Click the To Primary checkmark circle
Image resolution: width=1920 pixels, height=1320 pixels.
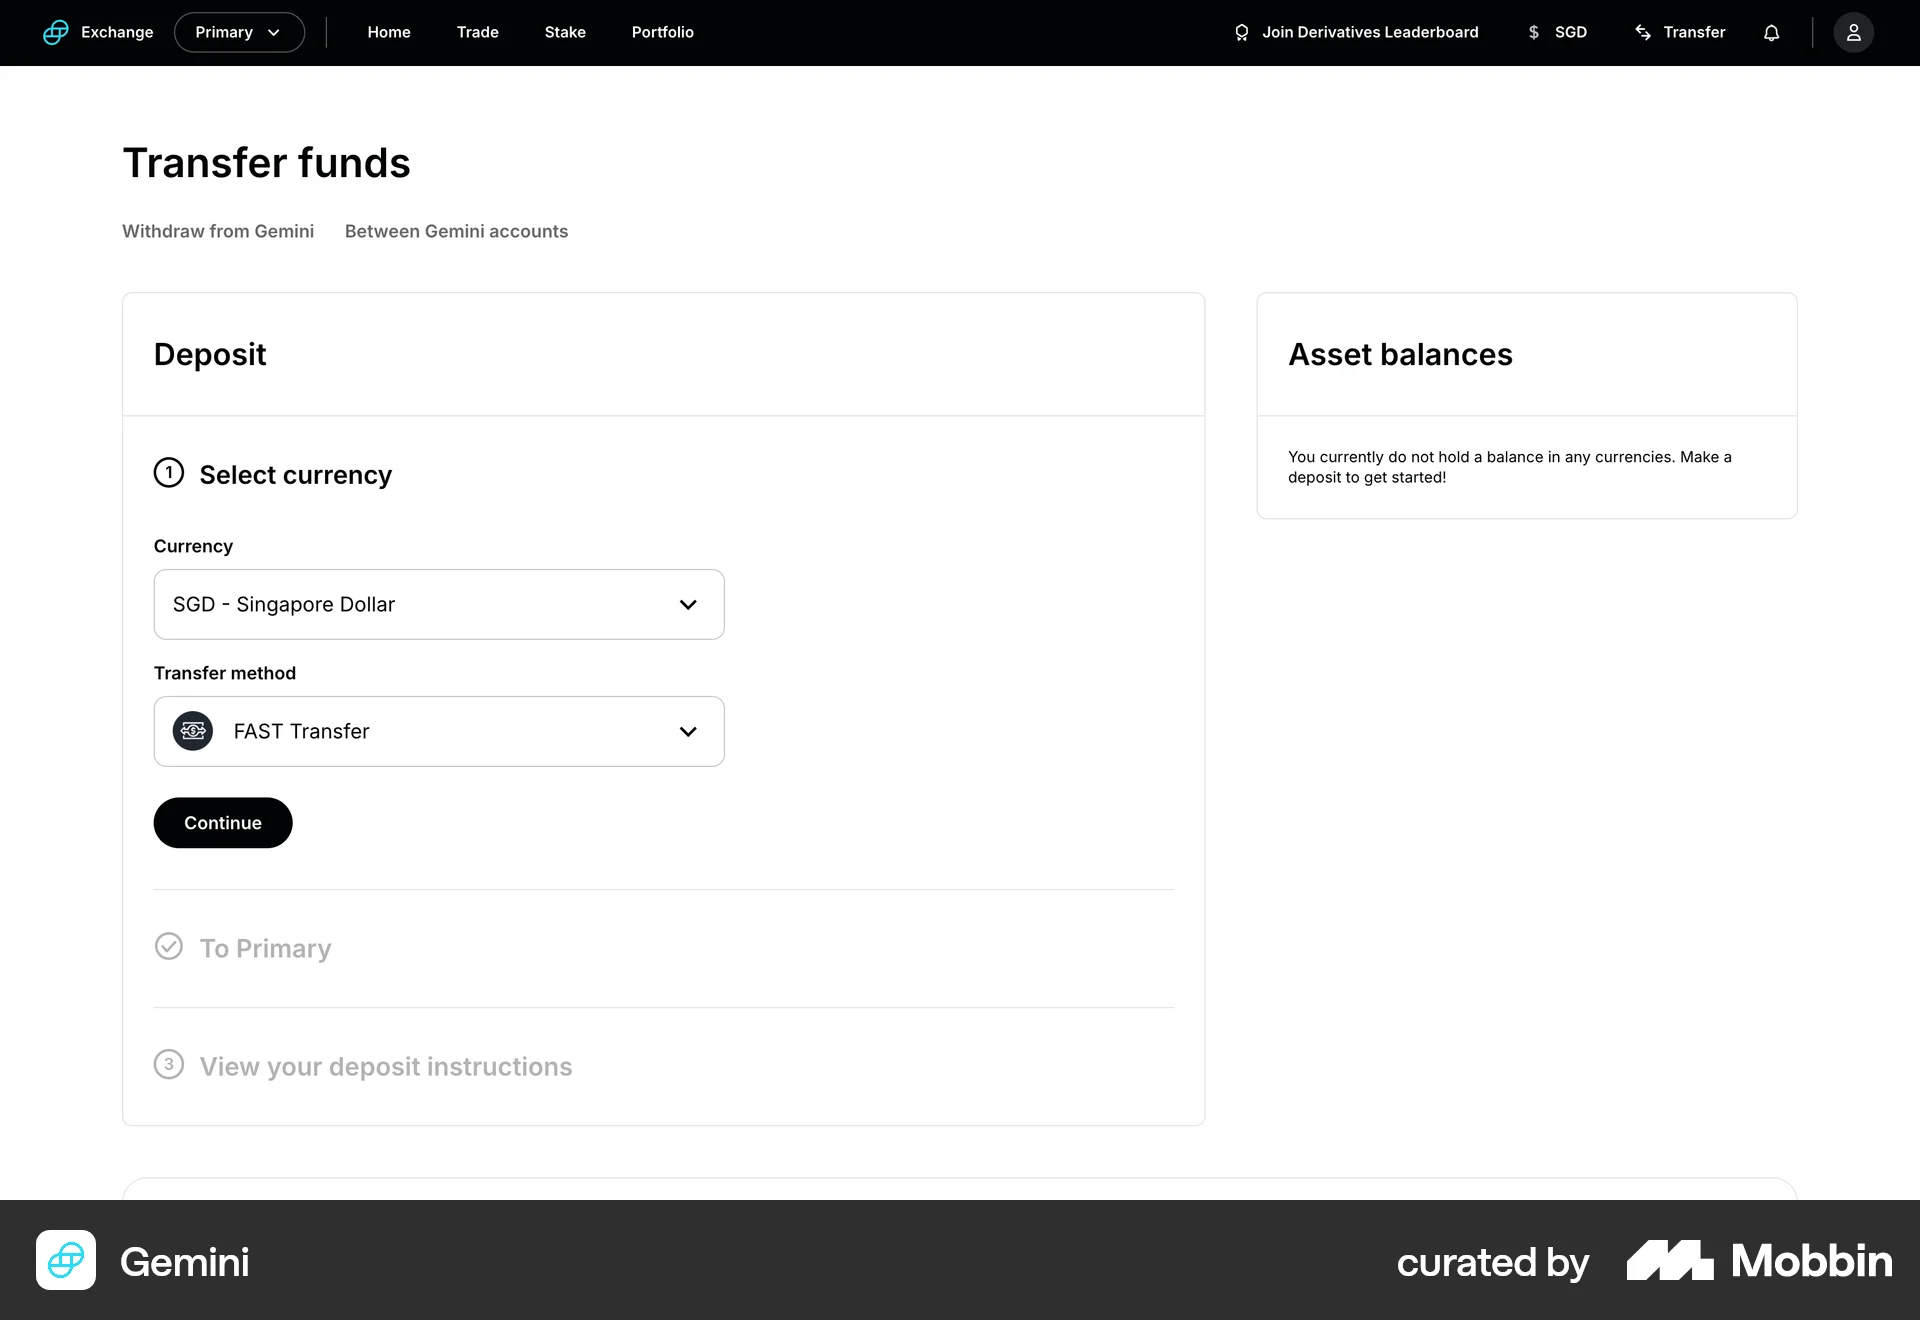pos(169,947)
